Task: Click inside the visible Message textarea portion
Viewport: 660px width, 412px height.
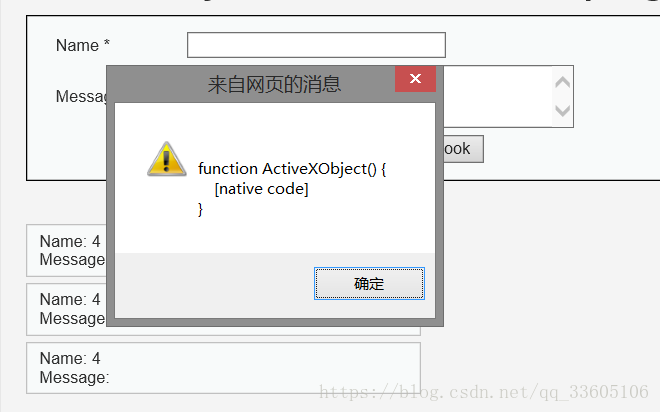Action: point(498,96)
